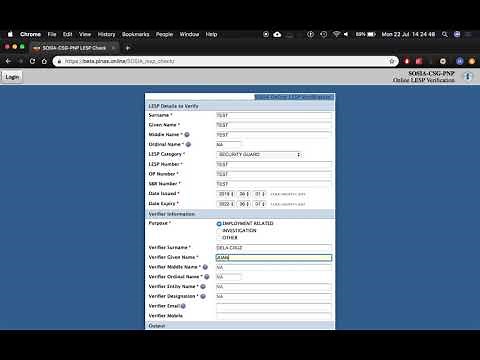Screen dimensions: 480x360
Task: Click the blue link at form's top right
Action: (294, 97)
